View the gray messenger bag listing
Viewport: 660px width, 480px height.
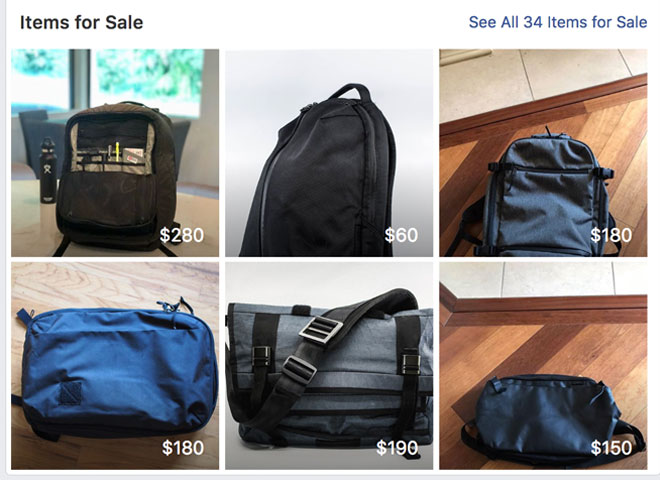(329, 366)
